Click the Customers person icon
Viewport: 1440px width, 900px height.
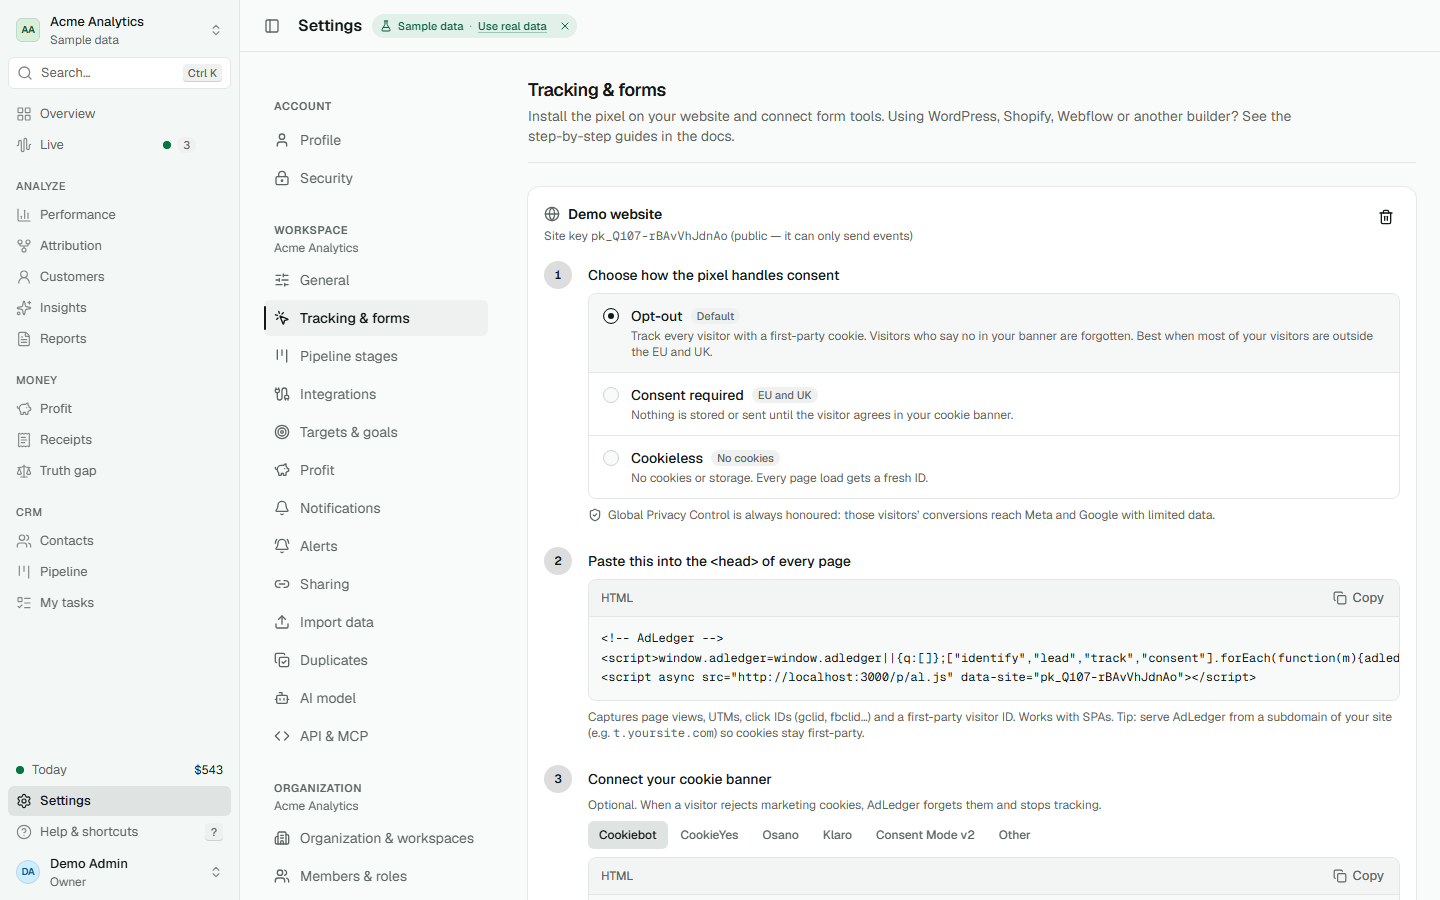point(24,277)
